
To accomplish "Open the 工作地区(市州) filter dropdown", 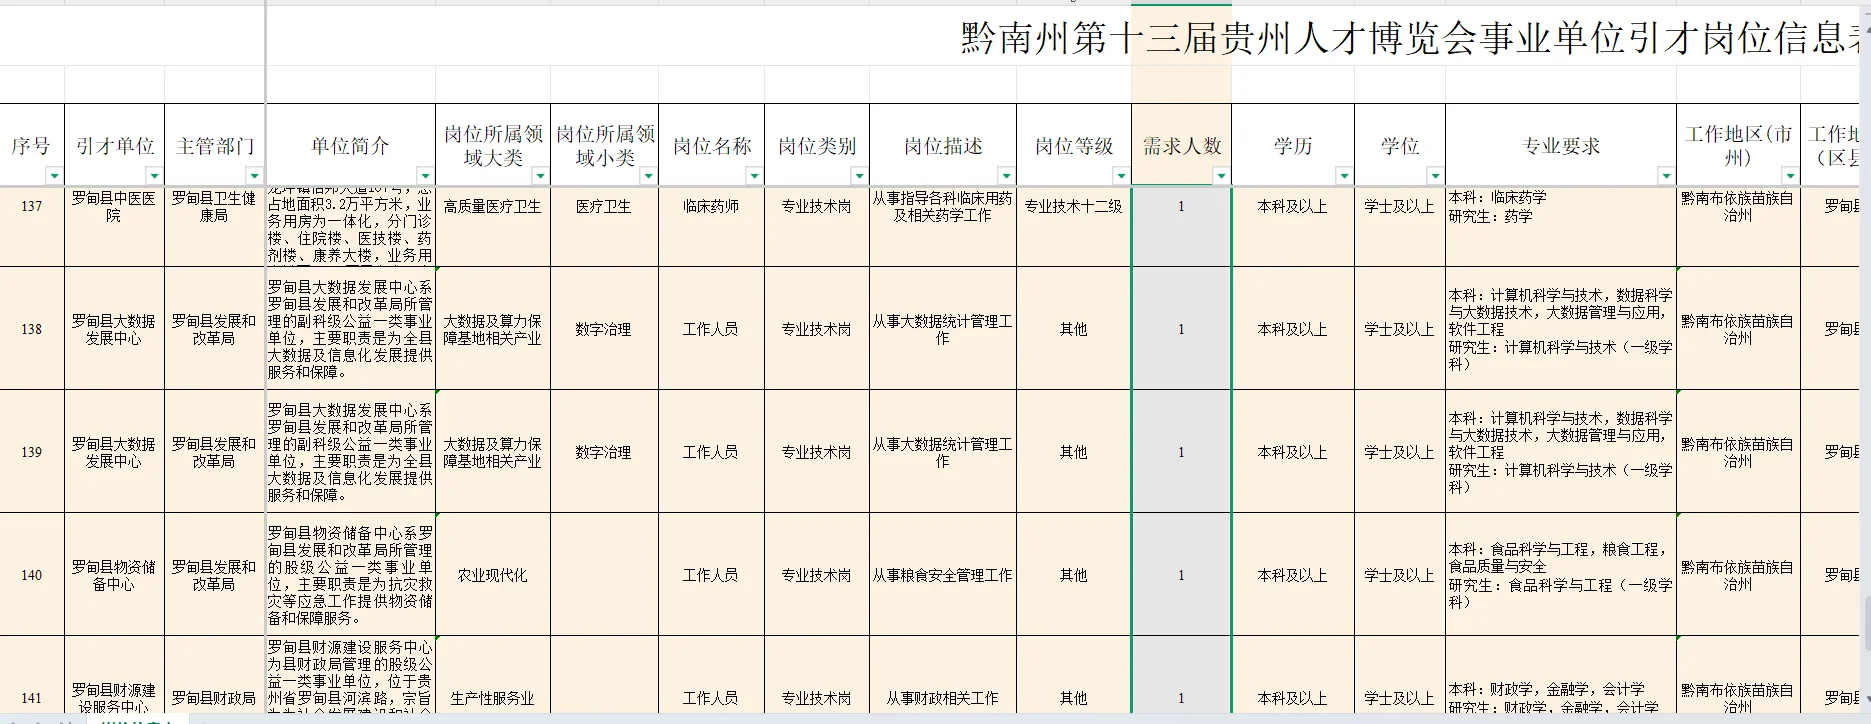I will tap(1790, 176).
